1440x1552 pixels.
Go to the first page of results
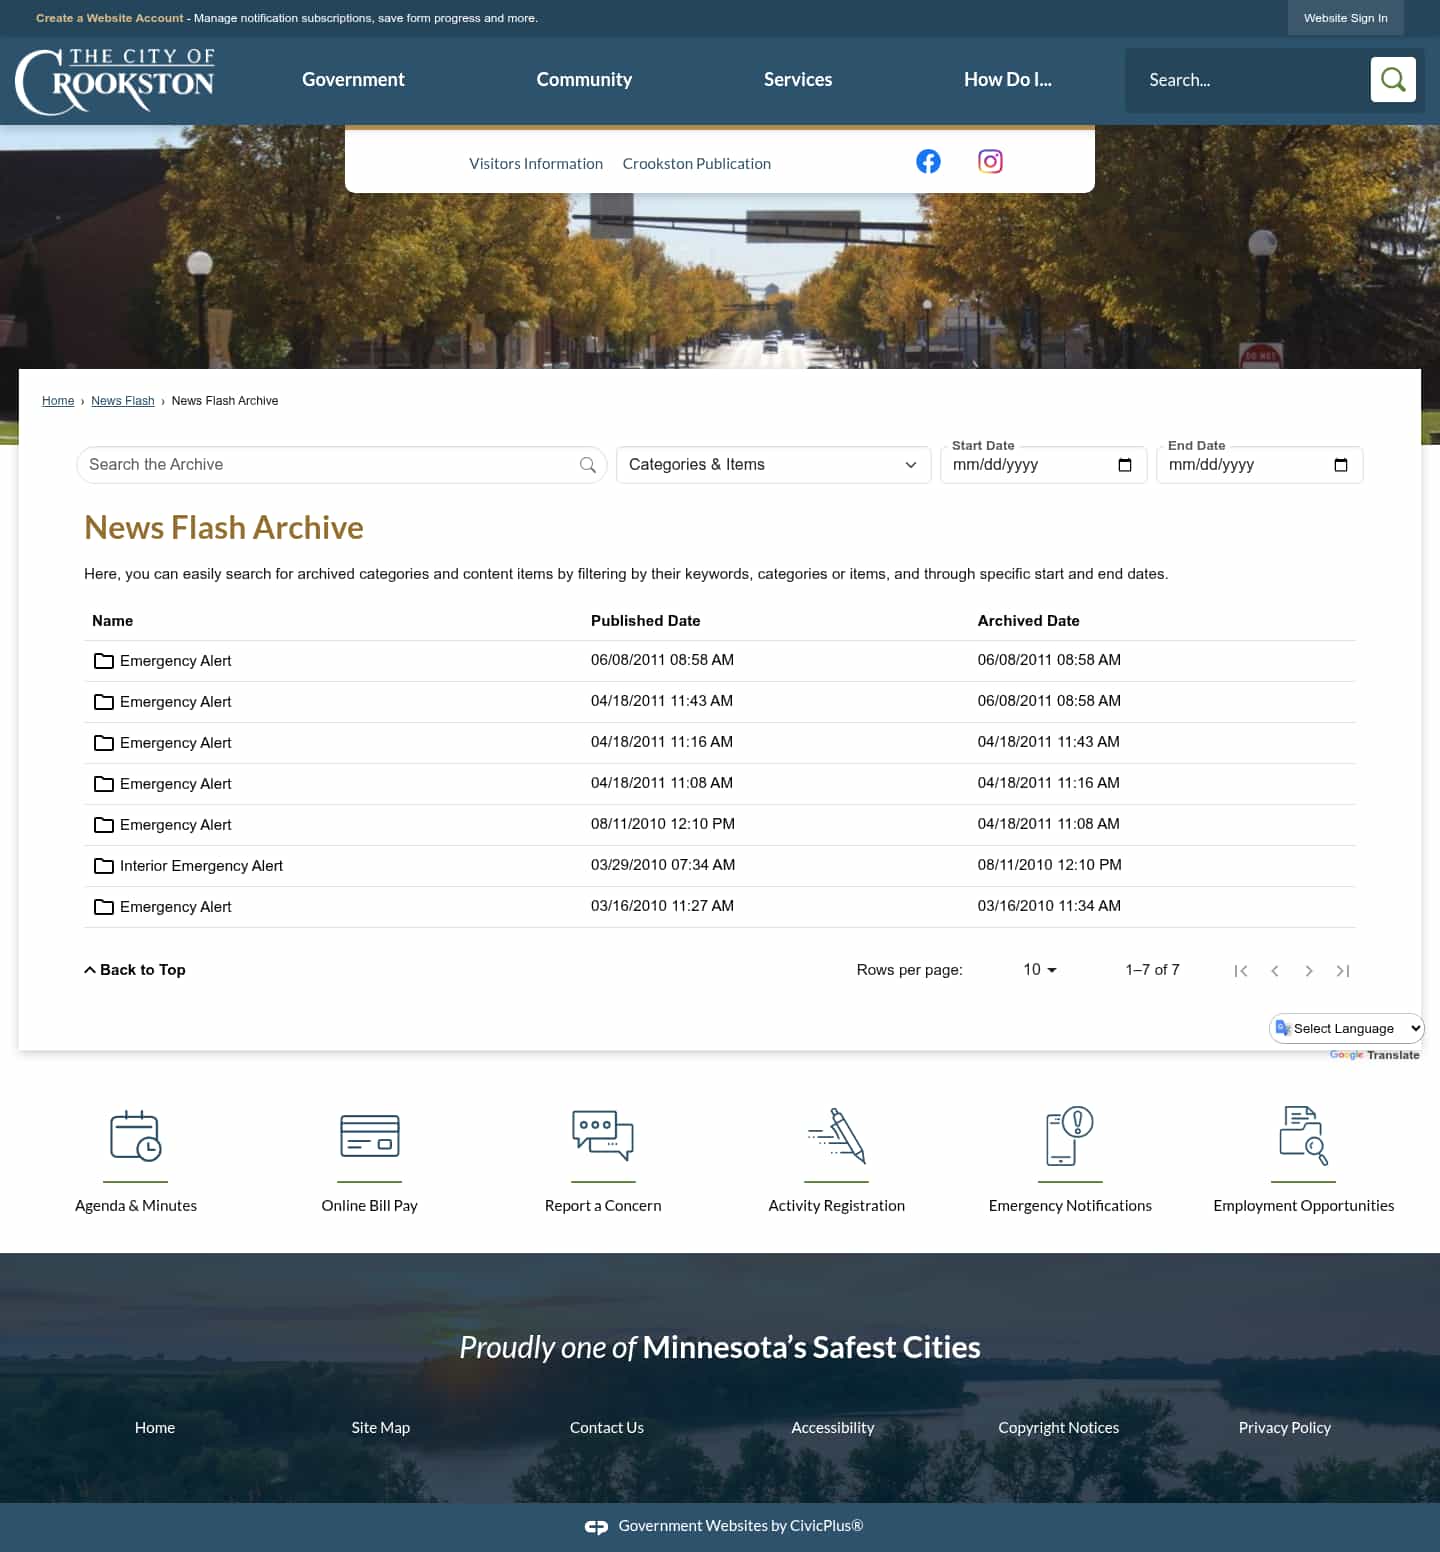(1241, 971)
